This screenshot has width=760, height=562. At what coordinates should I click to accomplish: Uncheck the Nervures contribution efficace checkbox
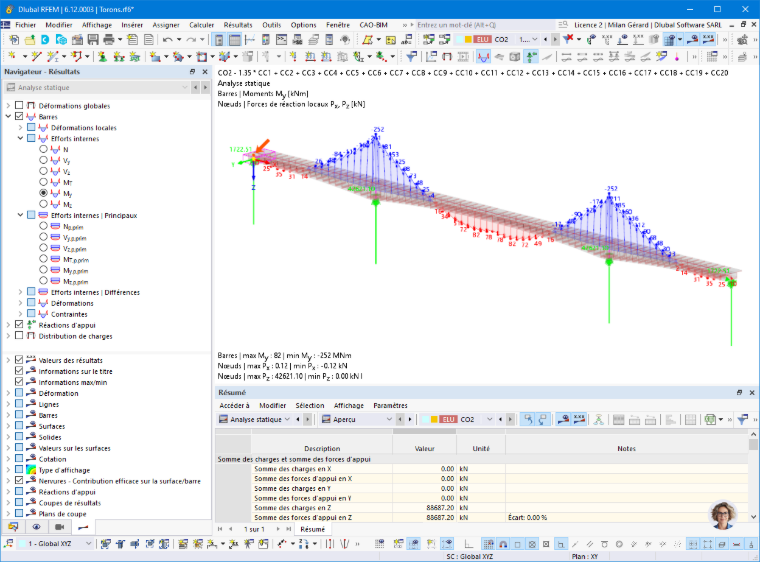click(19, 481)
